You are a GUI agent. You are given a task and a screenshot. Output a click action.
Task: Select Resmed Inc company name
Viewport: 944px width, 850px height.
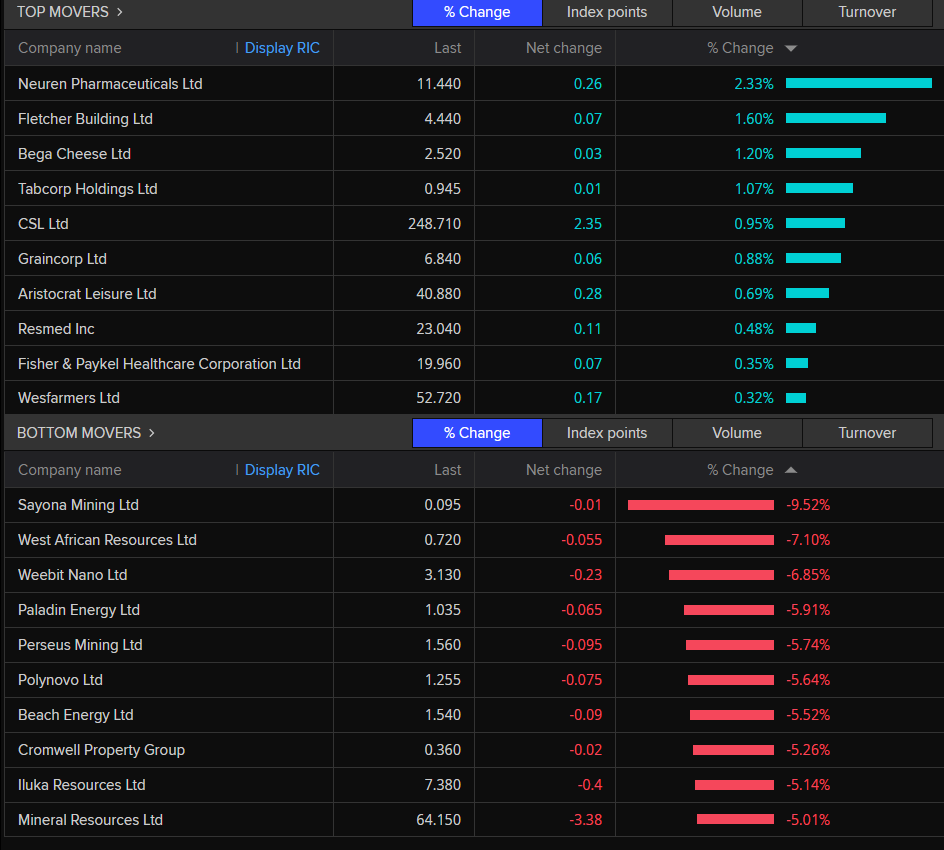pyautogui.click(x=56, y=329)
